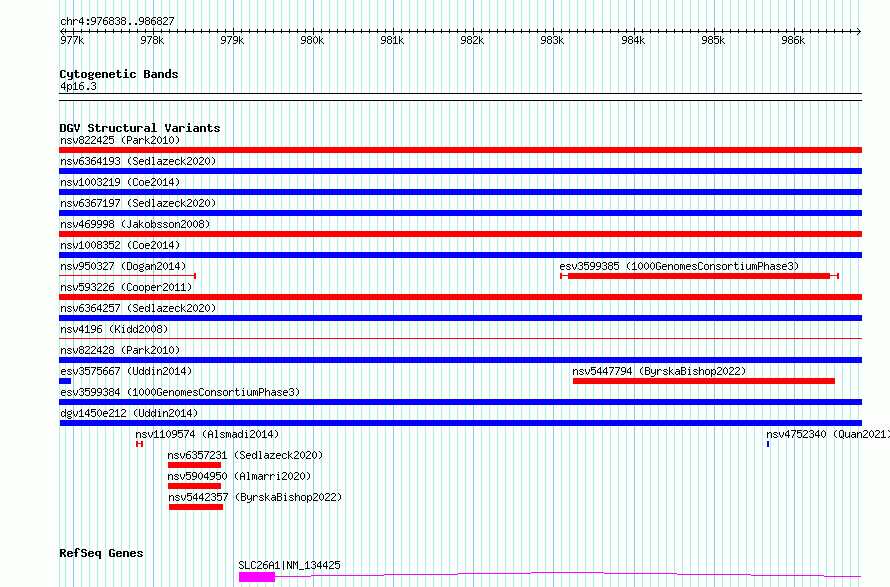Select the red nsv5904950 variant bar
This screenshot has height=587, width=890.
(194, 486)
